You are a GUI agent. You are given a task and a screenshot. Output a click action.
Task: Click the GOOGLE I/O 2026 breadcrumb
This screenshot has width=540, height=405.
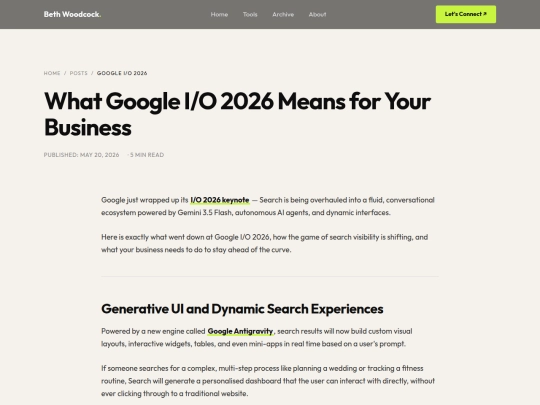coord(122,73)
